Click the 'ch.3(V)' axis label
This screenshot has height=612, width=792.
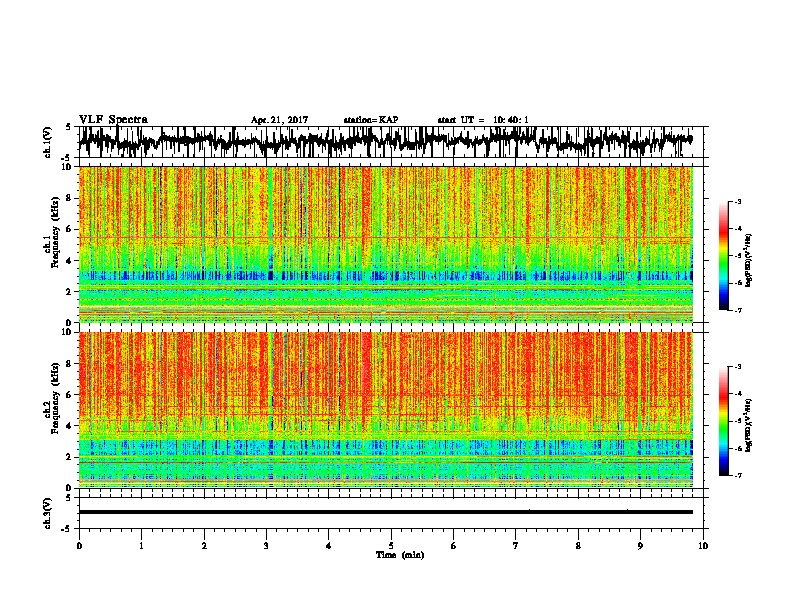[x=47, y=513]
